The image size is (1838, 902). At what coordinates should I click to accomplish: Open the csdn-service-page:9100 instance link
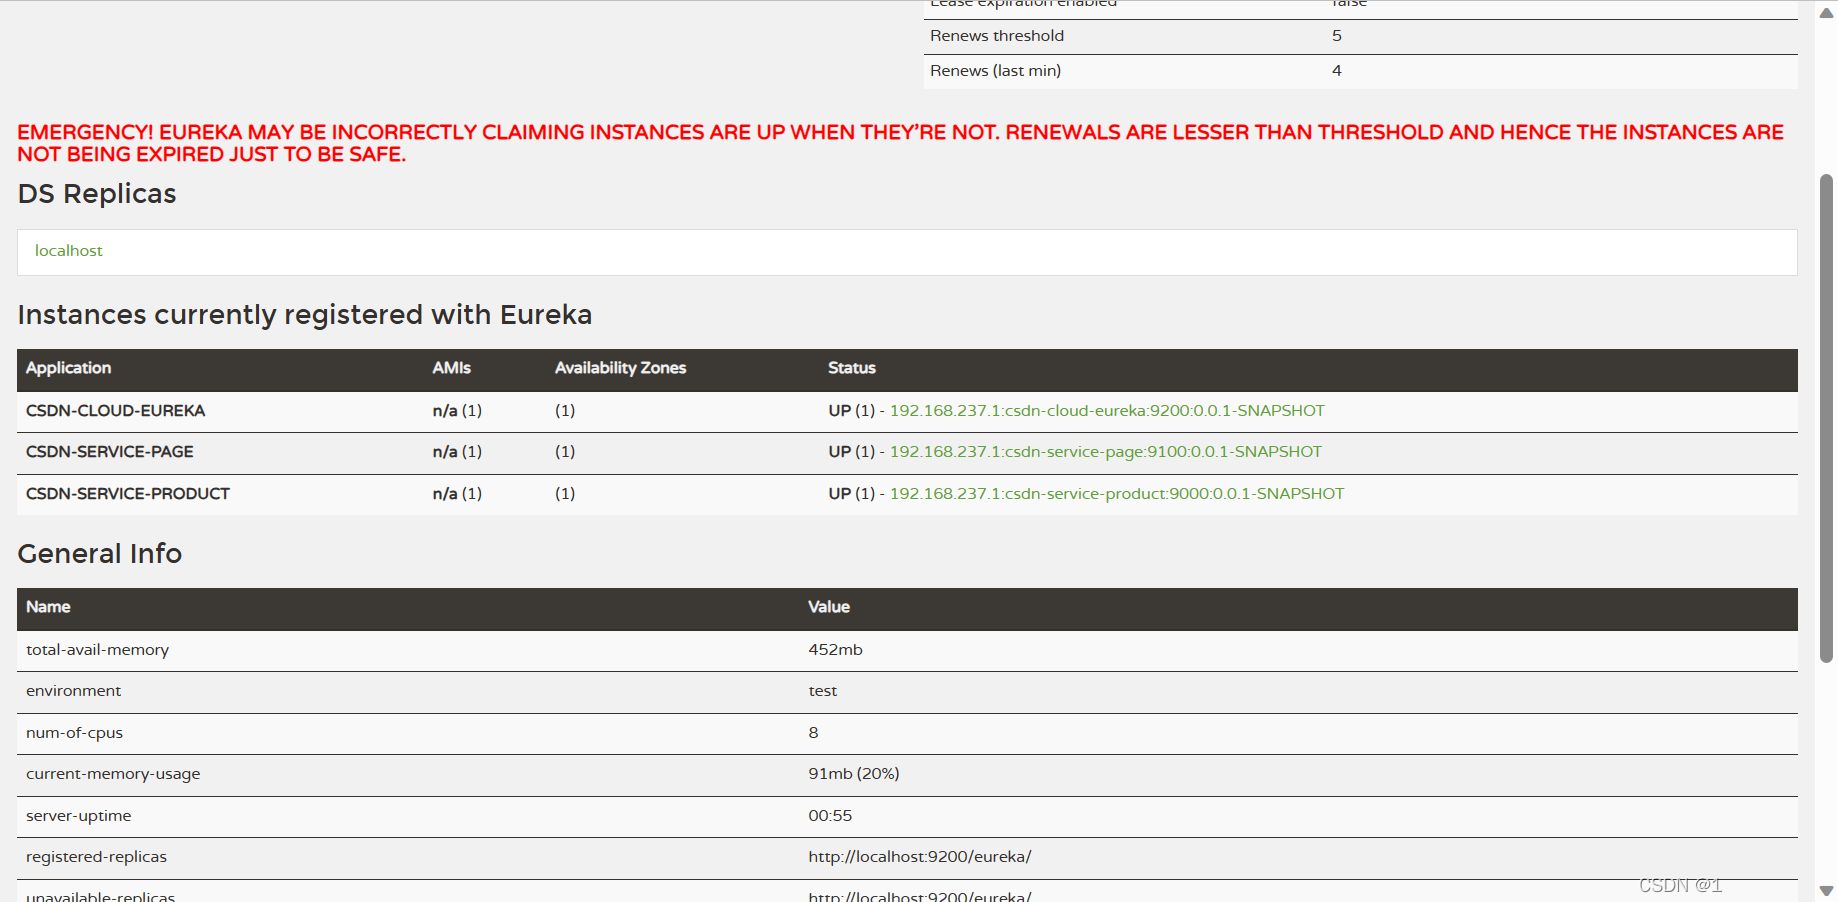coord(1104,451)
